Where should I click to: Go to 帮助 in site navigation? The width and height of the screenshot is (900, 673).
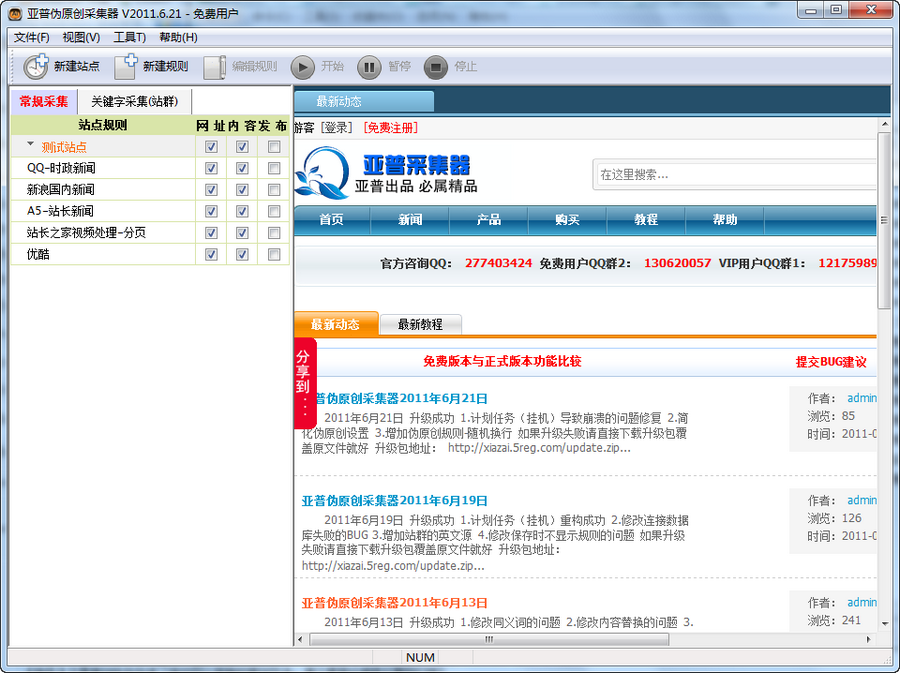pos(724,220)
